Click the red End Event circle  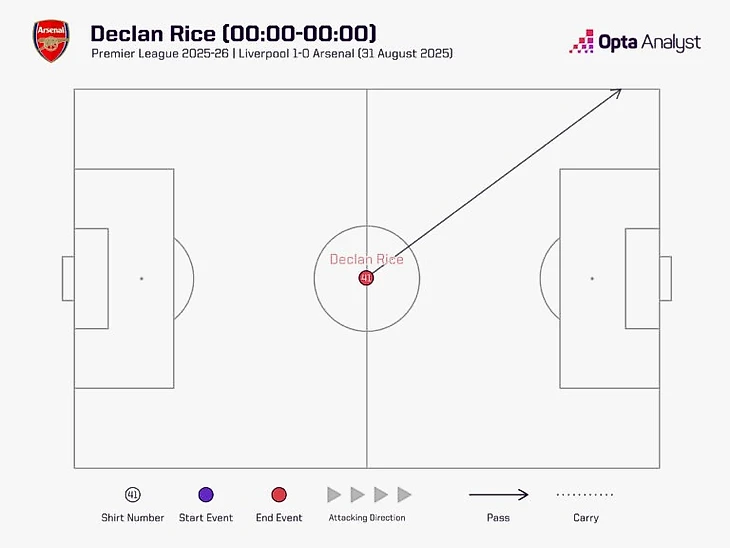[279, 495]
